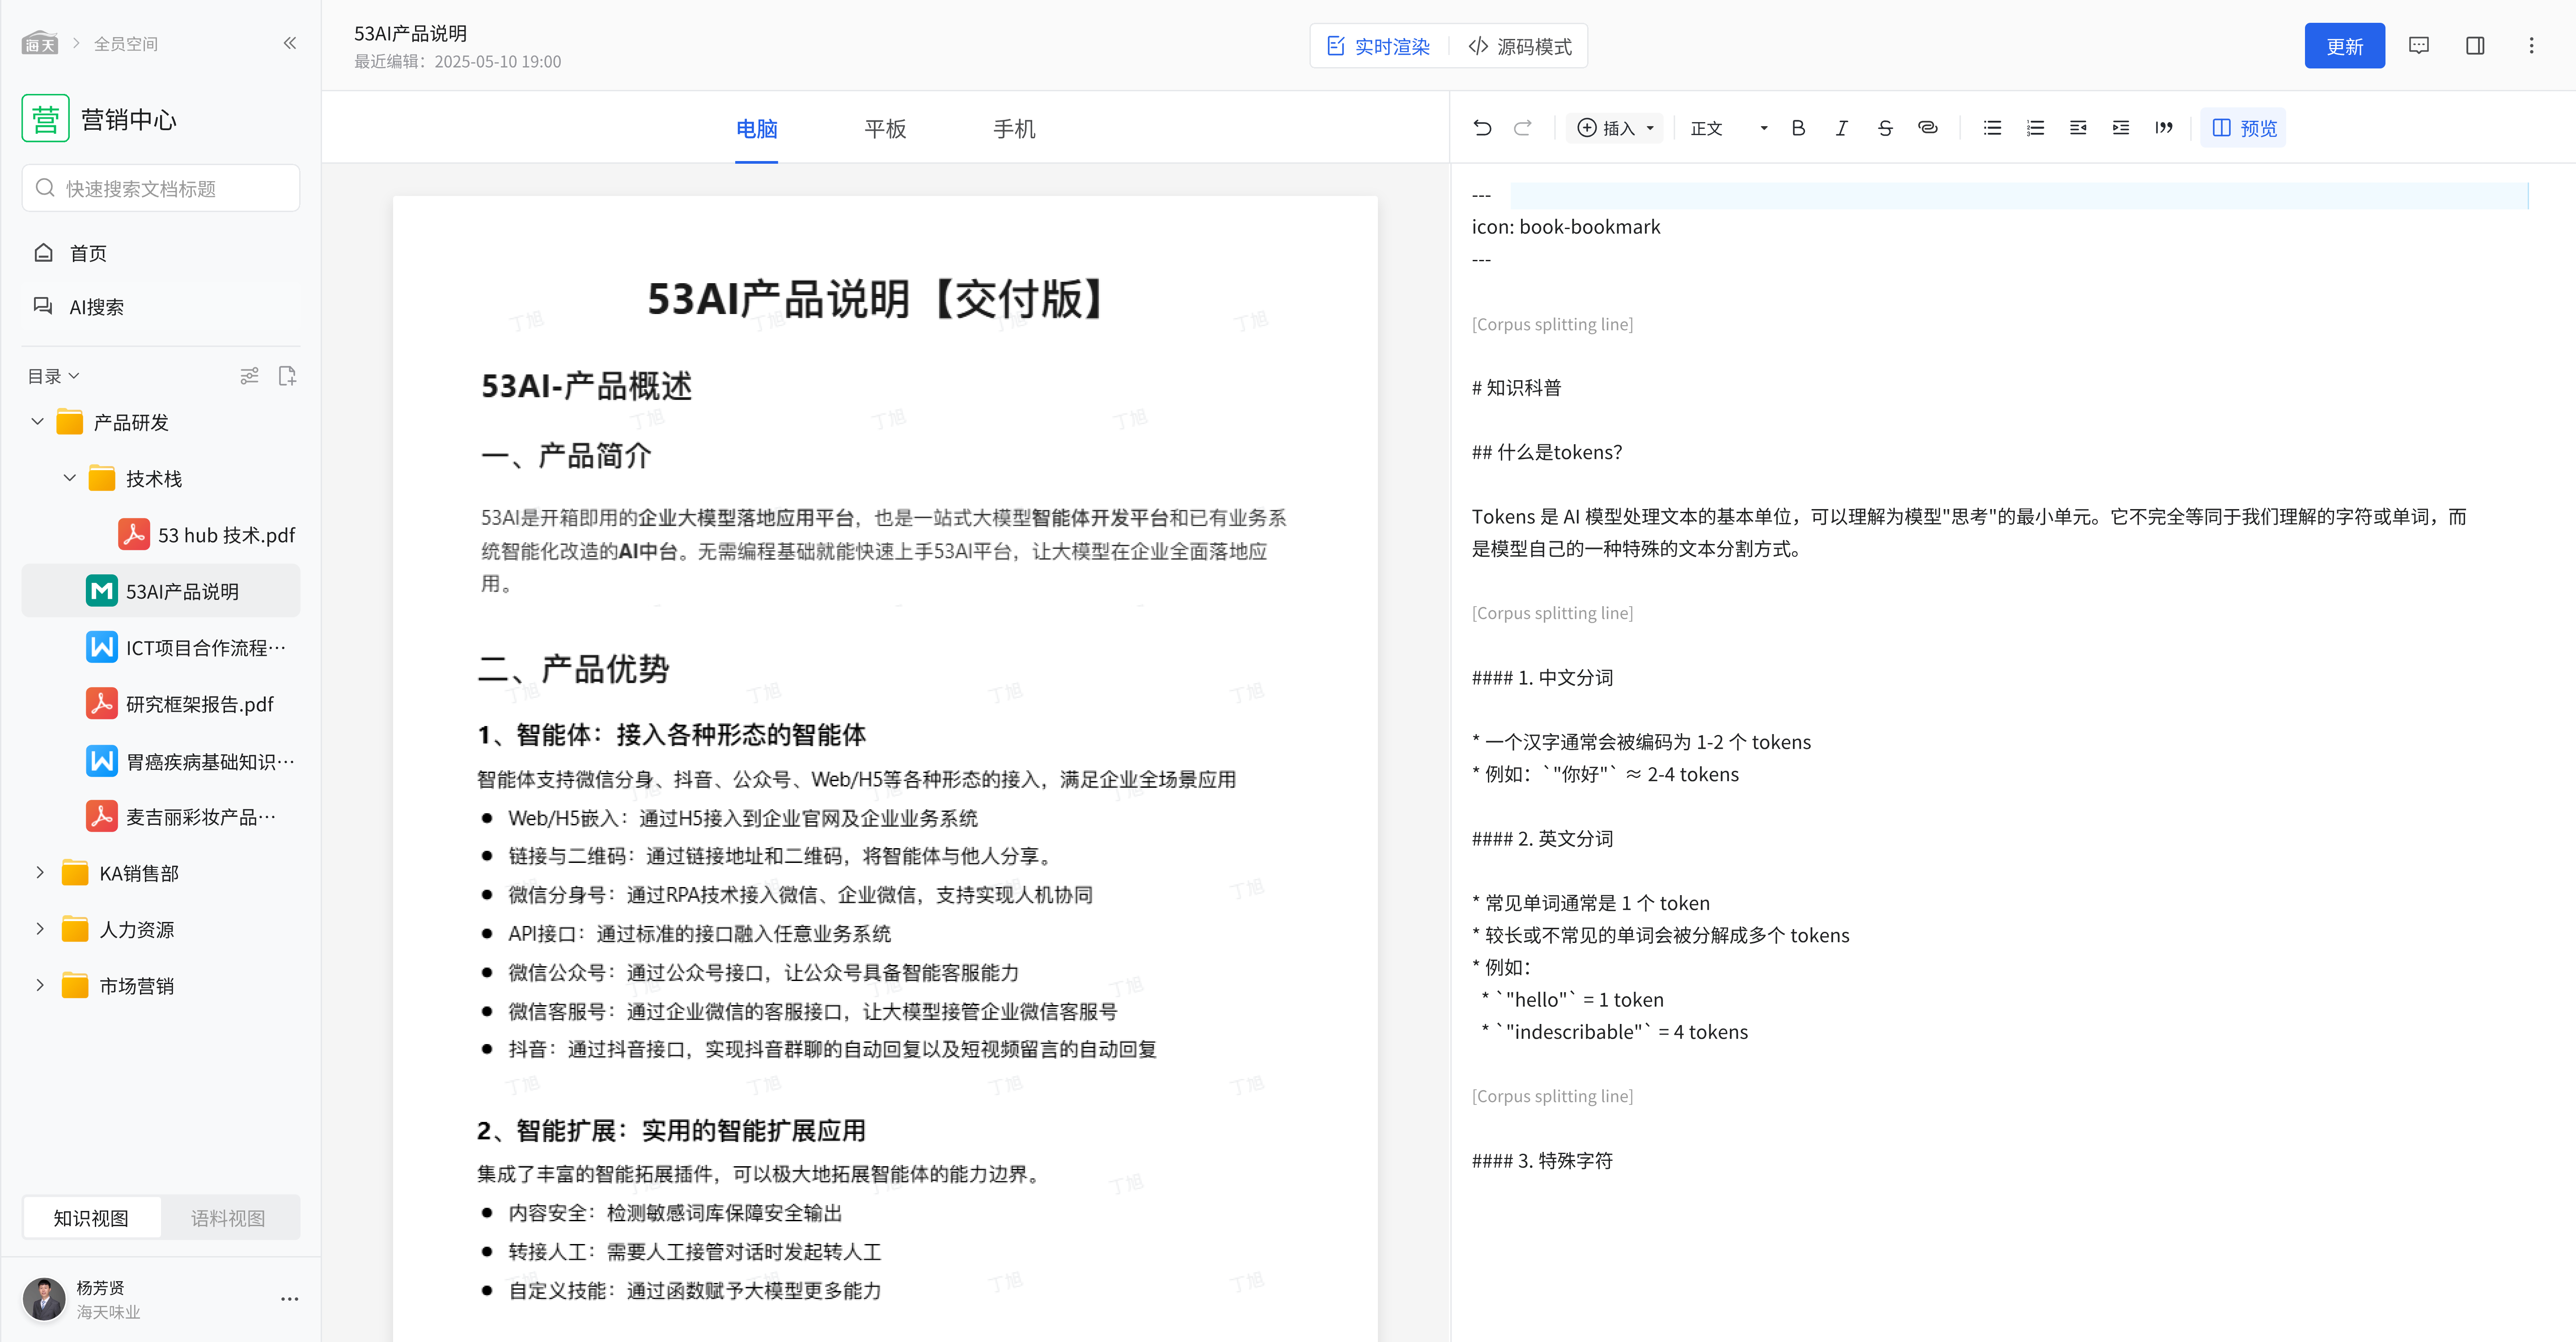
Task: Collapse sidebar with double chevron icon
Action: click(290, 43)
